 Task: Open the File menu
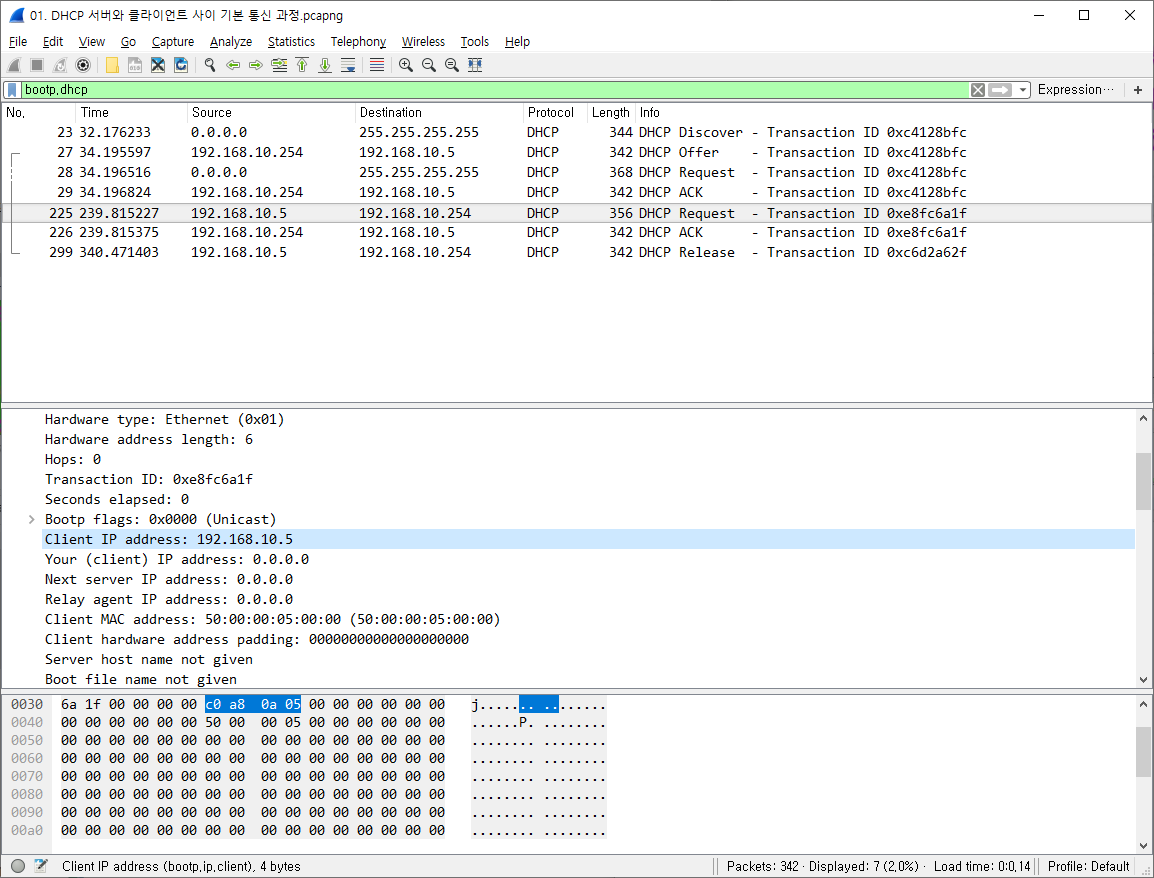pos(18,42)
